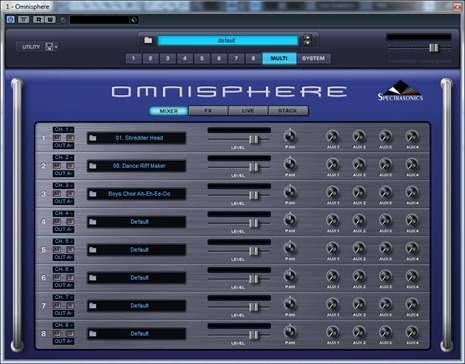Switch to the Live tab
Image resolution: width=465 pixels, height=364 pixels.
(x=248, y=111)
